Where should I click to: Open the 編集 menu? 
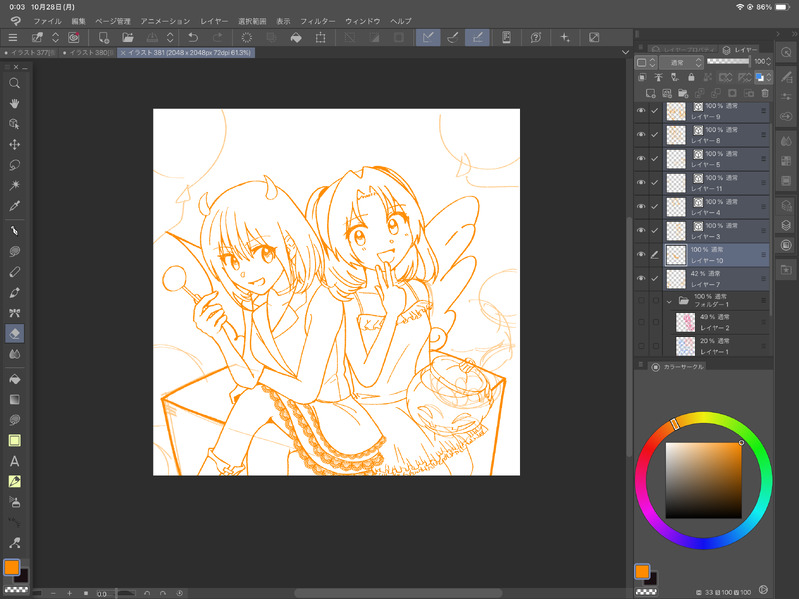(x=78, y=21)
